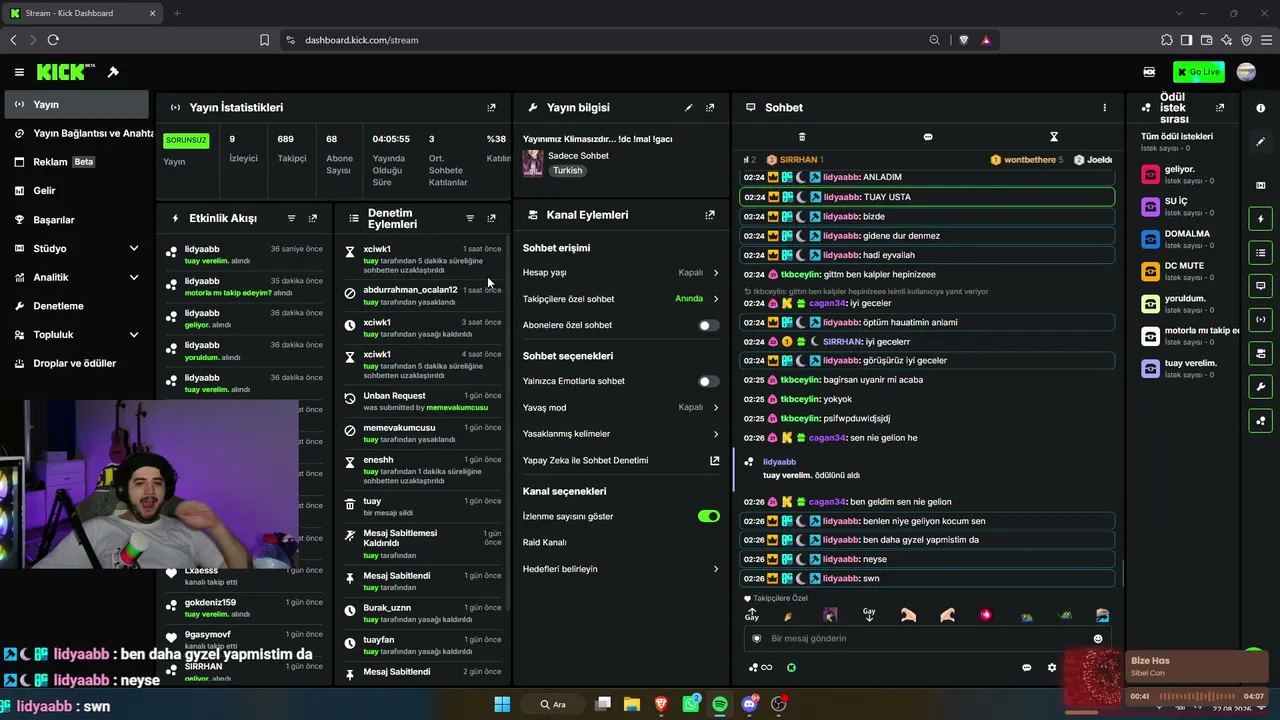The image size is (1280, 720).
Task: Open the emoji picker in the message box
Action: 1098,638
